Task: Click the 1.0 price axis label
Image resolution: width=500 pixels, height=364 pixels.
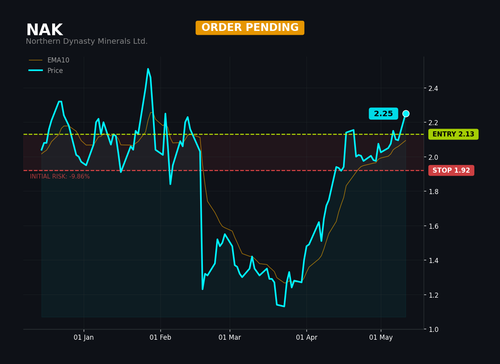Action: pos(433,329)
